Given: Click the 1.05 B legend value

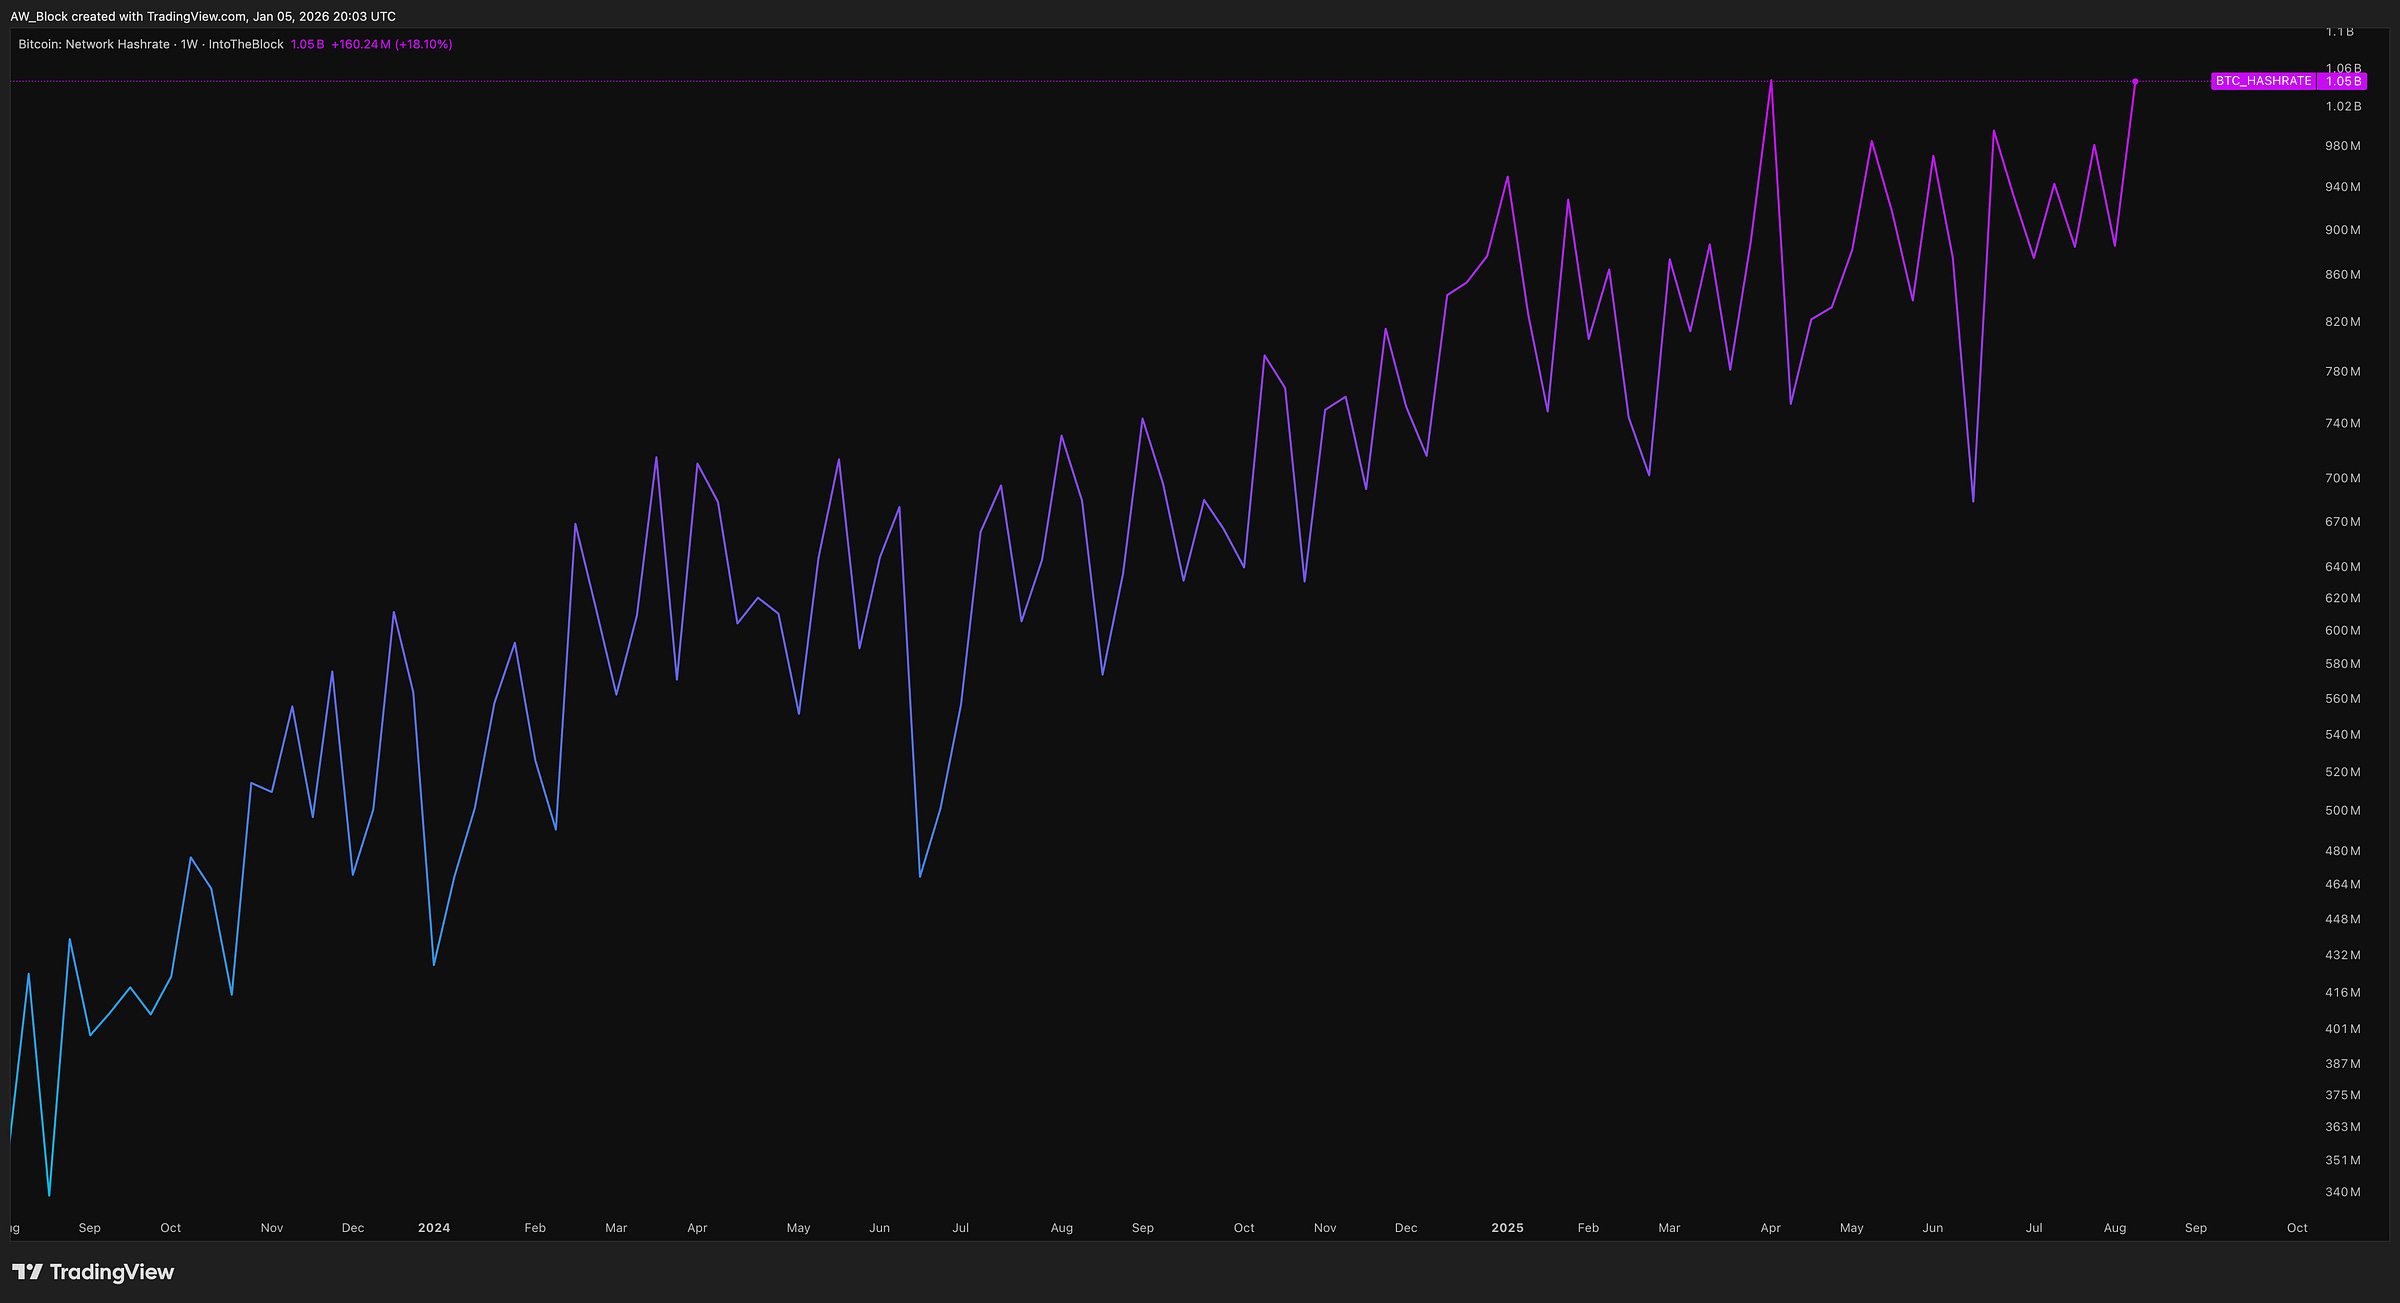Looking at the screenshot, I should (x=307, y=44).
